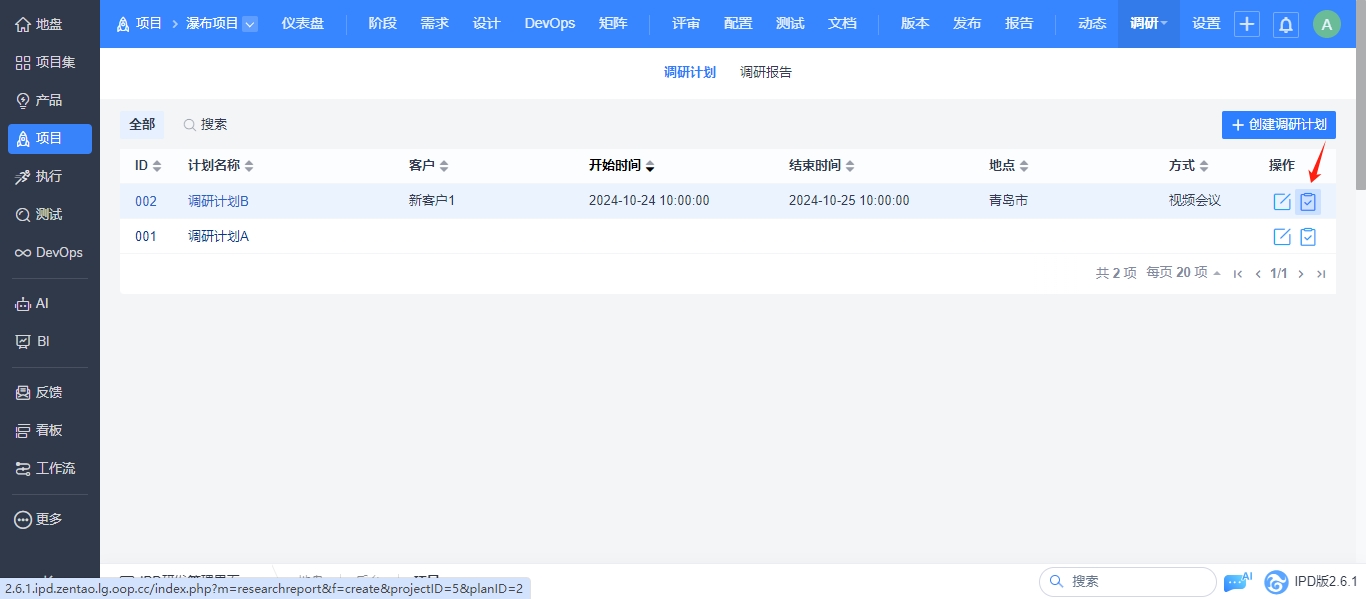Open the AI chat icon at bottom
Viewport: 1366px width, 599px height.
point(1237,581)
